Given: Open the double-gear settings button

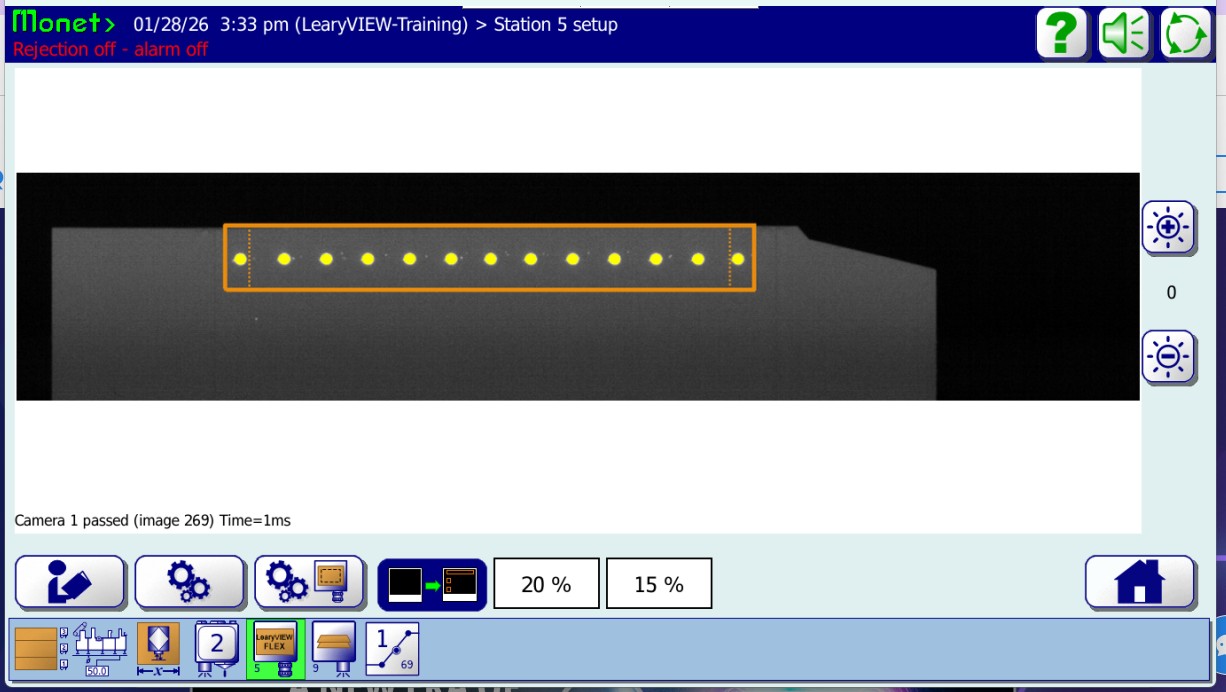Looking at the screenshot, I should (x=189, y=583).
